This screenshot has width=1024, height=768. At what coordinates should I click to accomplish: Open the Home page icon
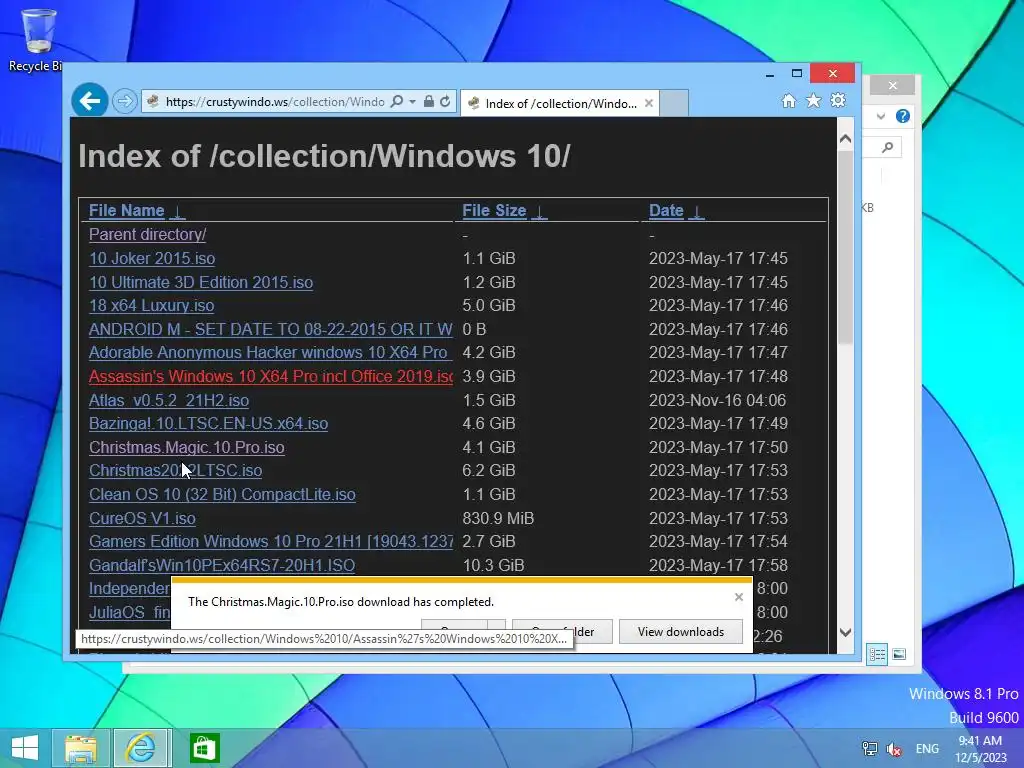tap(789, 101)
